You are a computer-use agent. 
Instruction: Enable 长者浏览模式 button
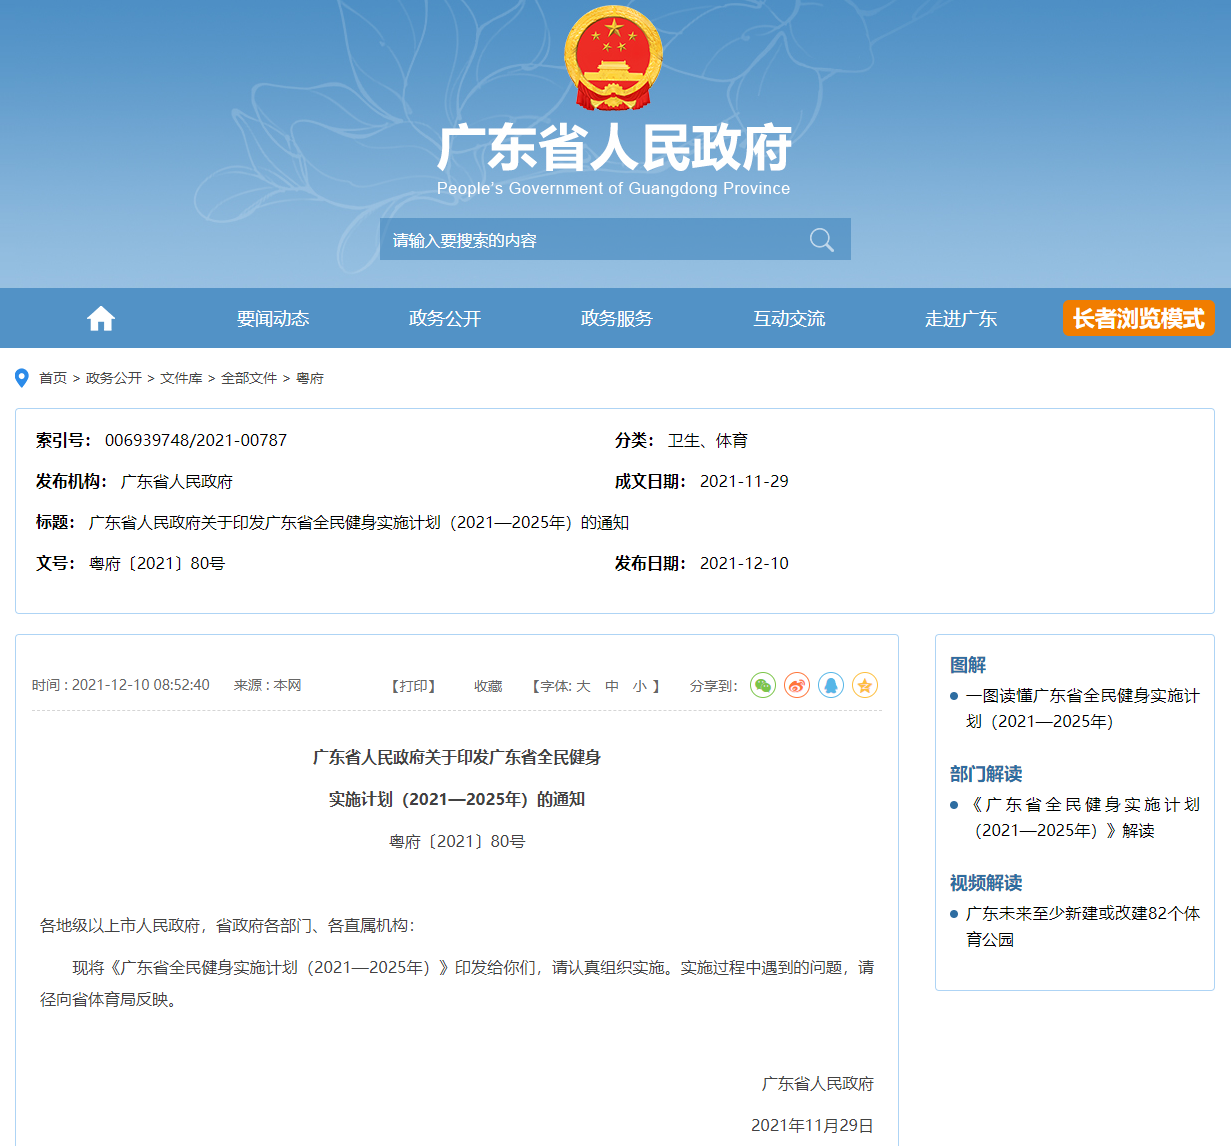(1139, 318)
